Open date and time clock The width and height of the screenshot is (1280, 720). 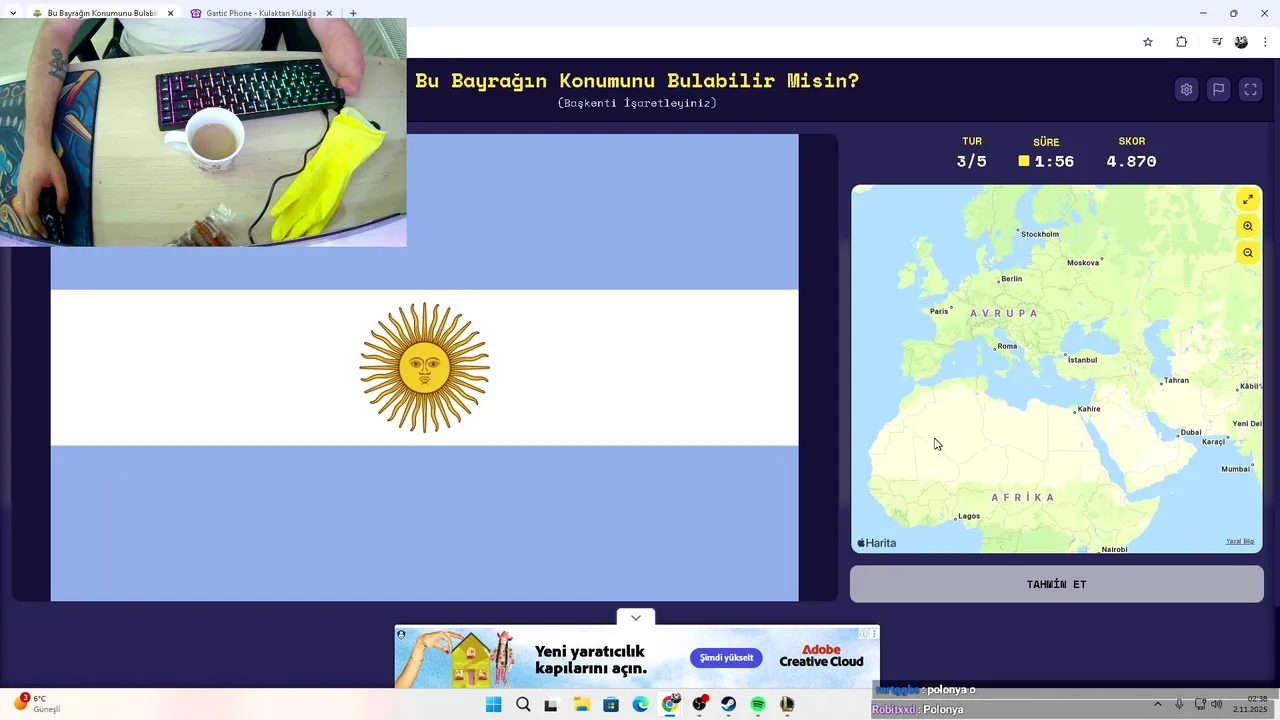pos(1250,704)
